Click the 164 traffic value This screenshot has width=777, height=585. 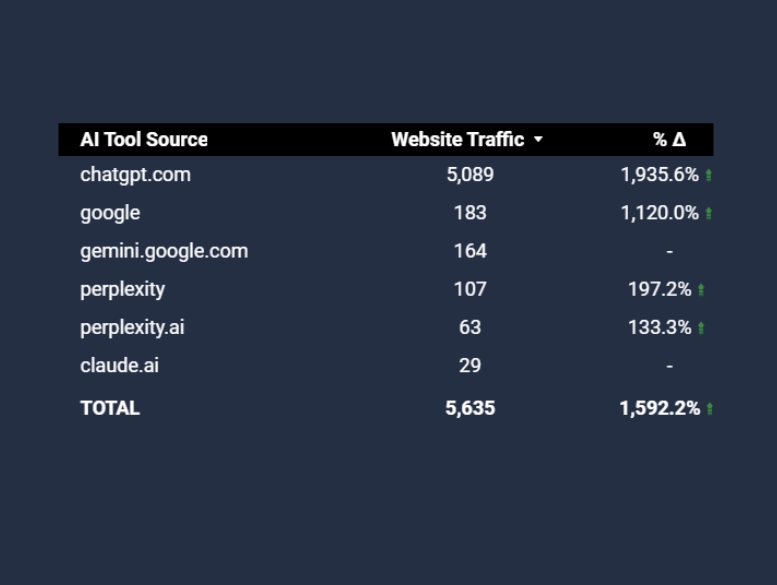(x=470, y=251)
